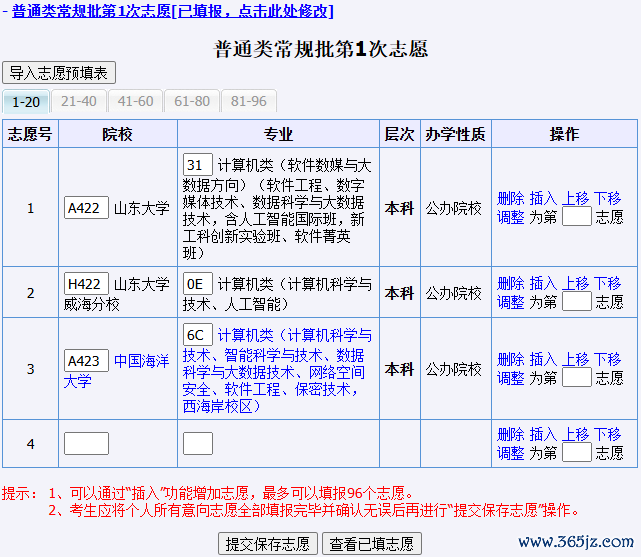Click 上移 for wish number 1
The width and height of the screenshot is (641, 557).
pos(575,199)
